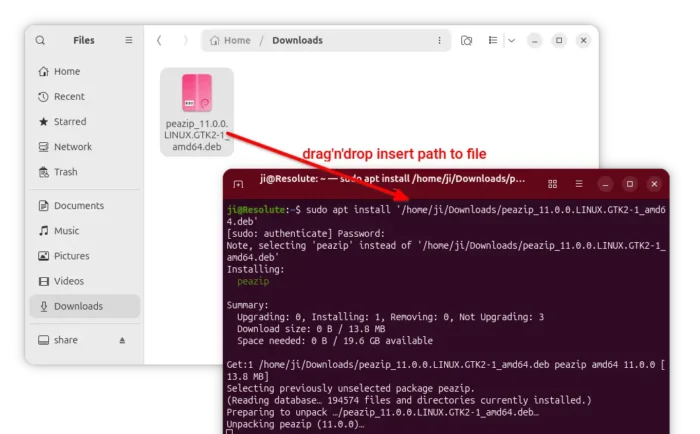This screenshot has width=700, height=434.
Task: Click the folder search icon beside path bar
Action: pos(466,41)
